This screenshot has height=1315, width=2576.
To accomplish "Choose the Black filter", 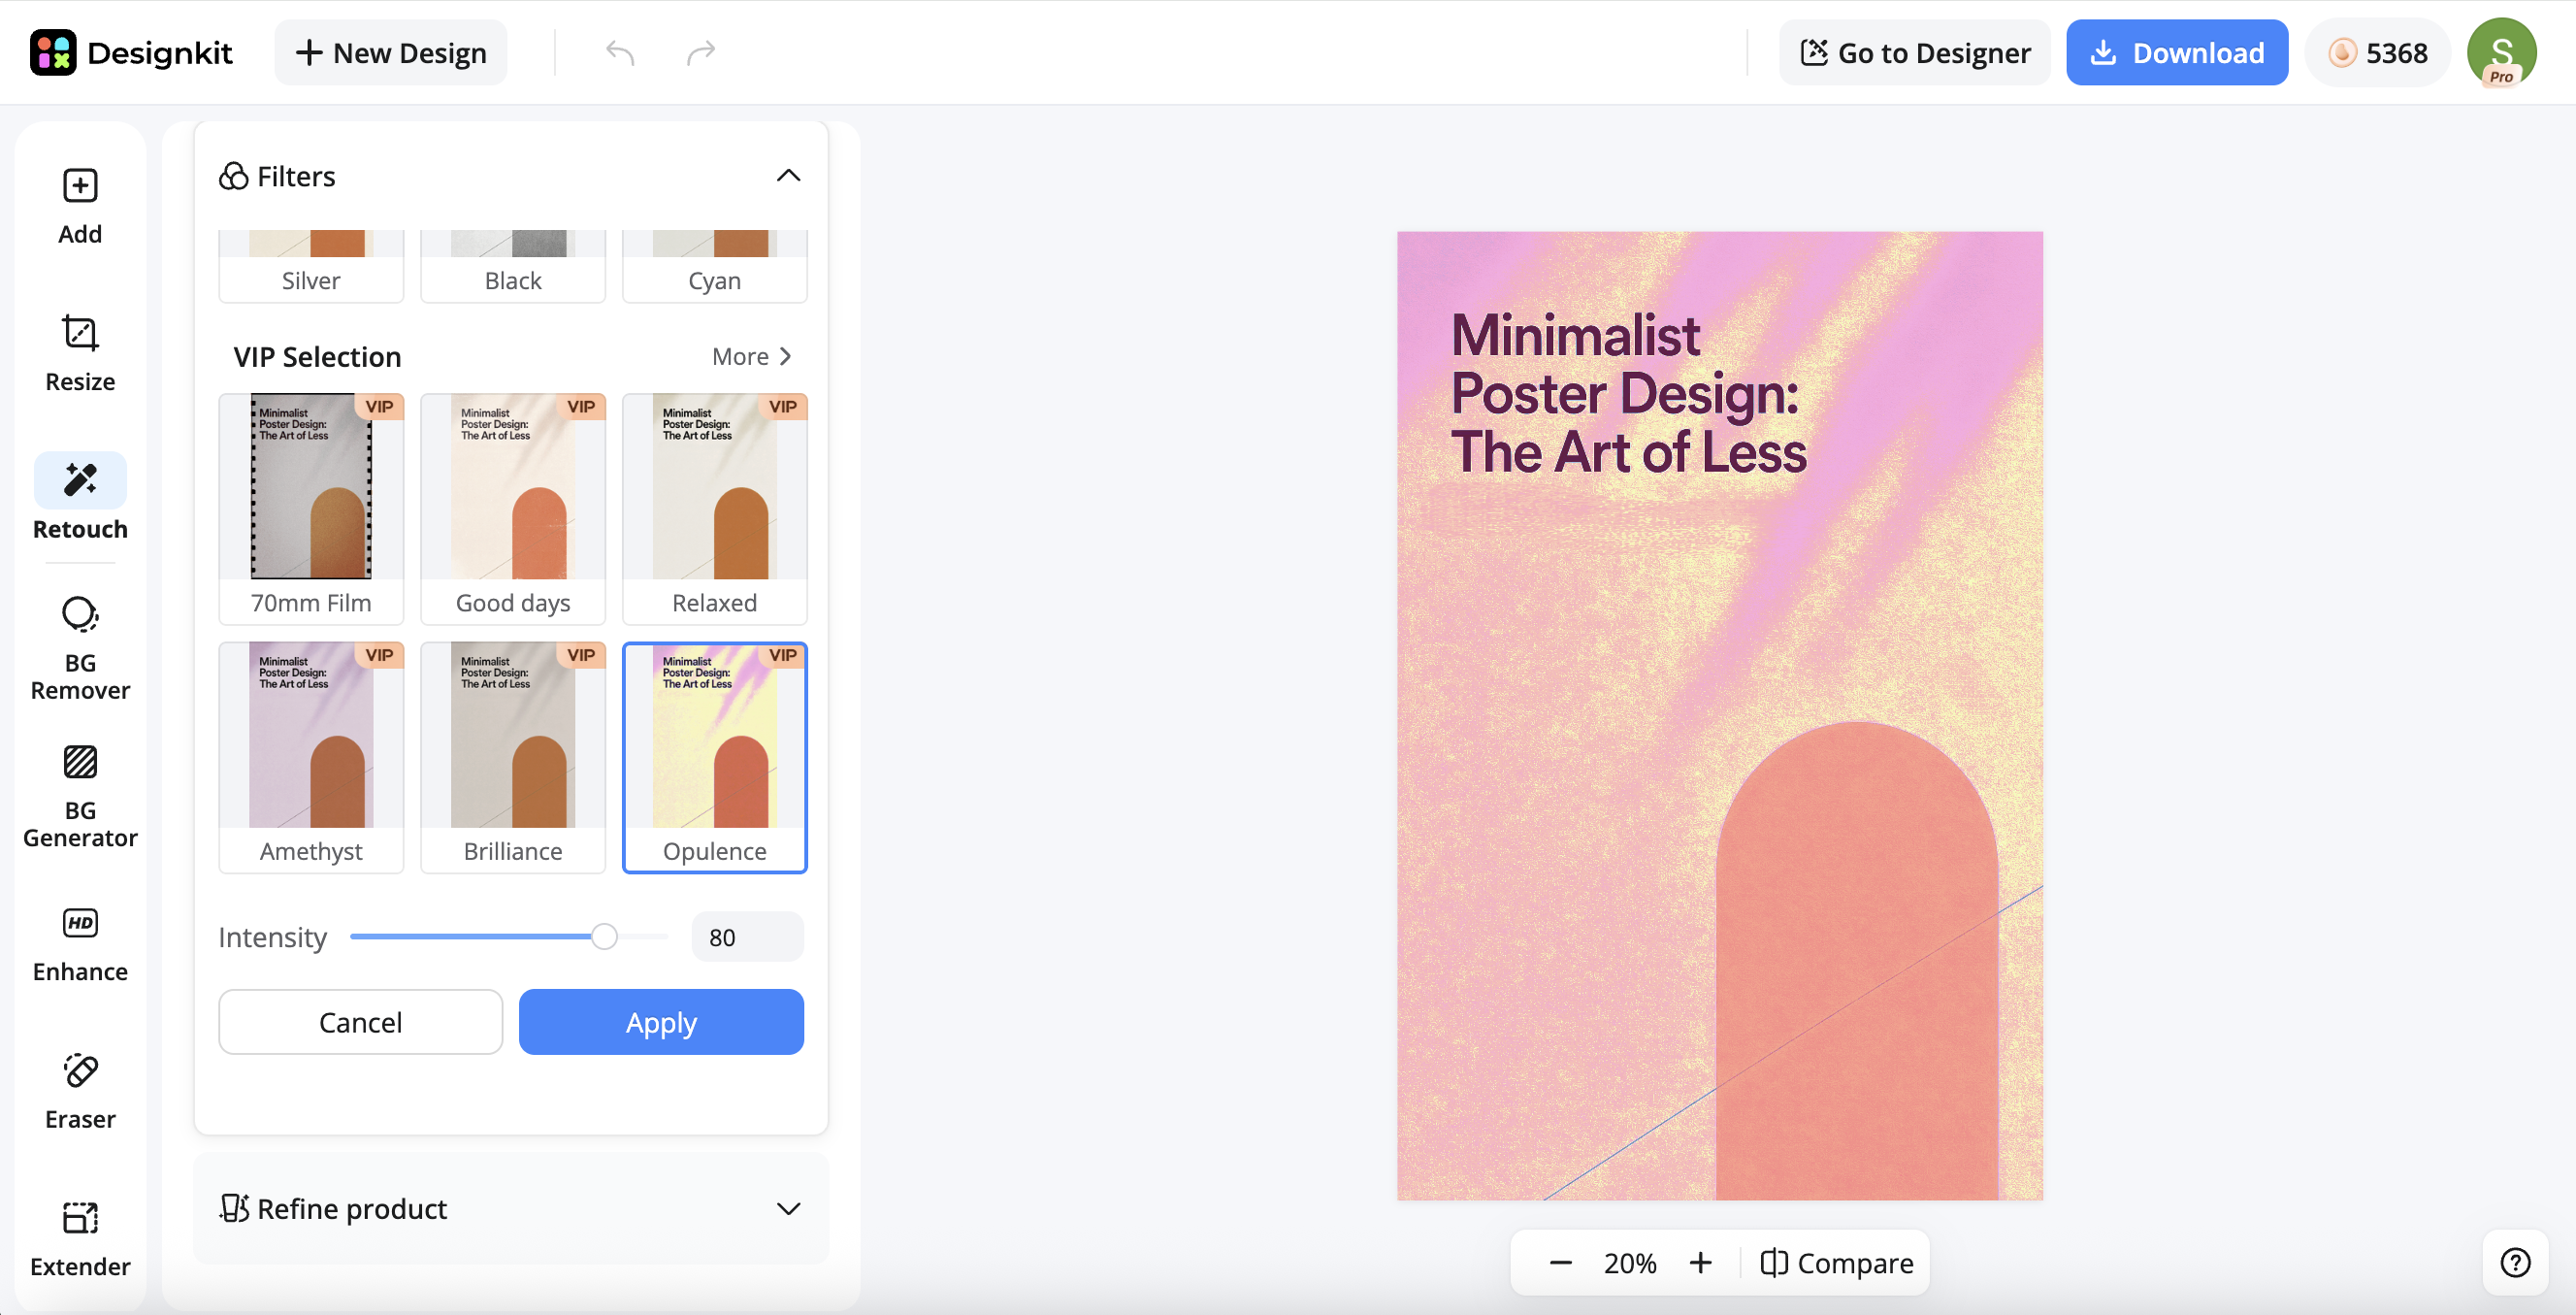I will [x=513, y=266].
